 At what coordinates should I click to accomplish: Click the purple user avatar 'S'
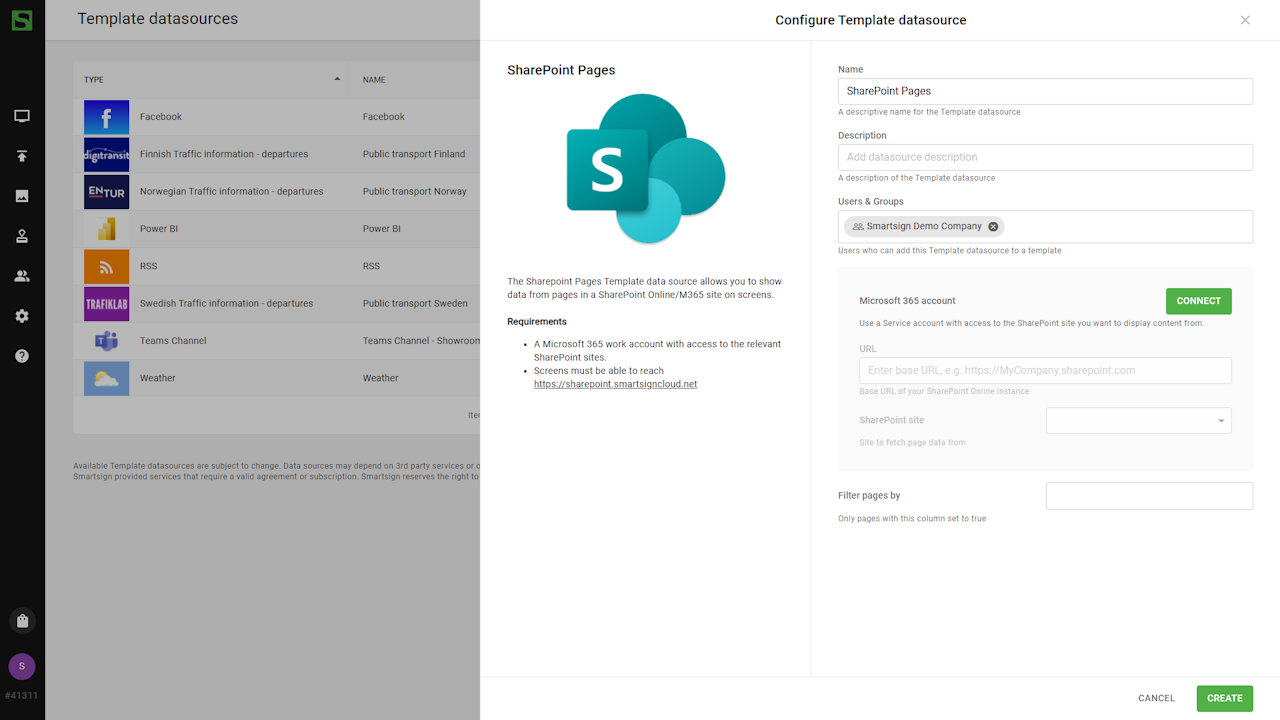tap(22, 666)
